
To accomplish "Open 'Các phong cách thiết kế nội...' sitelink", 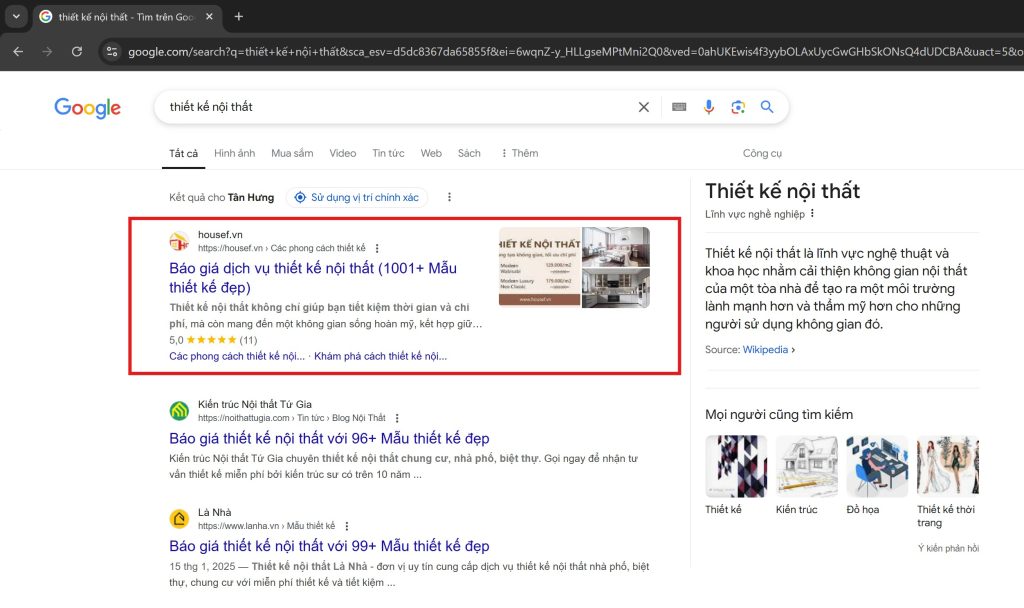I will pyautogui.click(x=237, y=357).
